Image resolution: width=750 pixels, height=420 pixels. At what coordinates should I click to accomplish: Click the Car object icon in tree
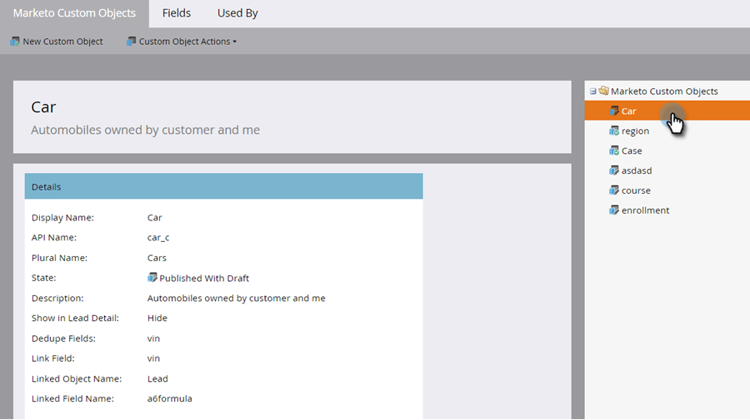[x=614, y=111]
